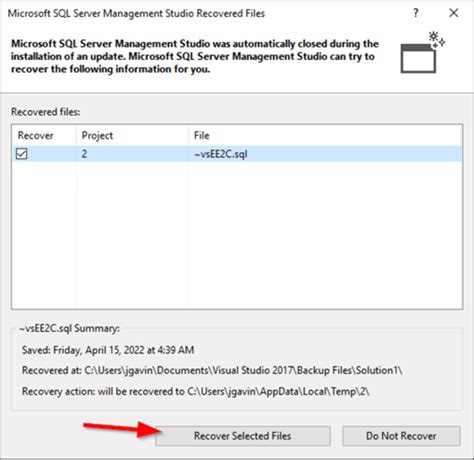
Task: Click Recover Selected Files button
Action: [x=243, y=436]
